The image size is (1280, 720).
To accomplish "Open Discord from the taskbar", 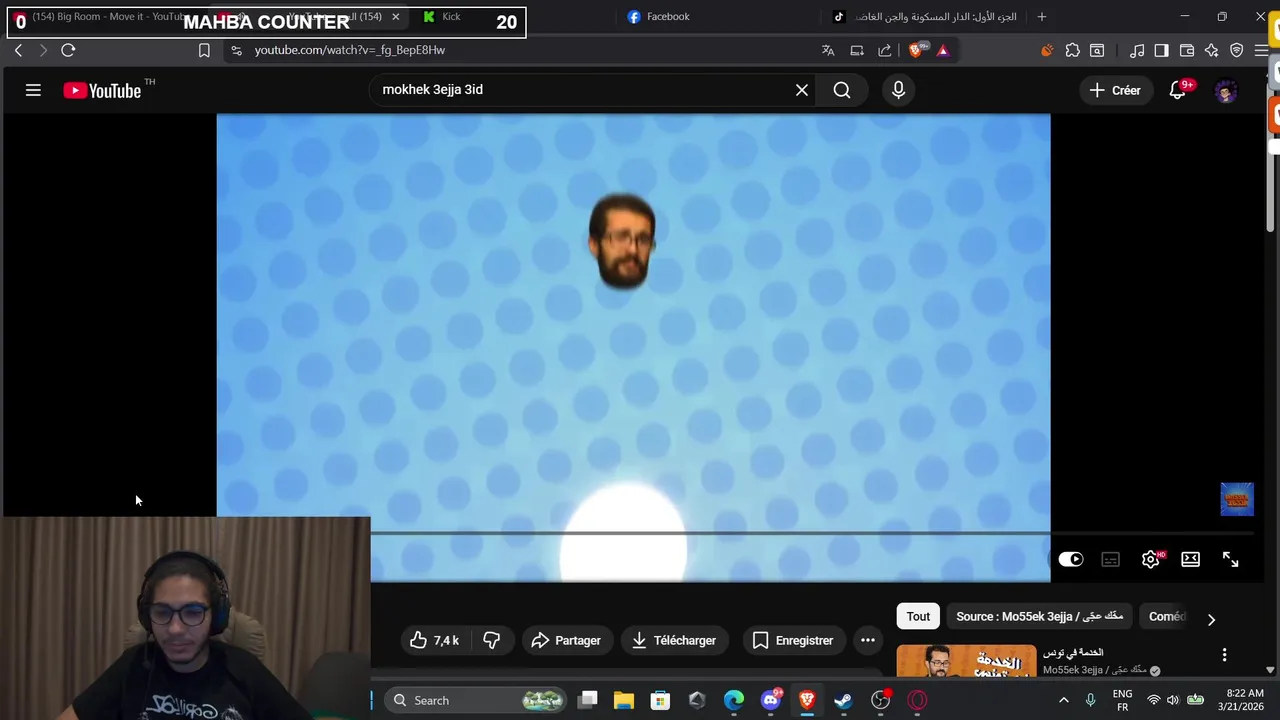I will (770, 700).
